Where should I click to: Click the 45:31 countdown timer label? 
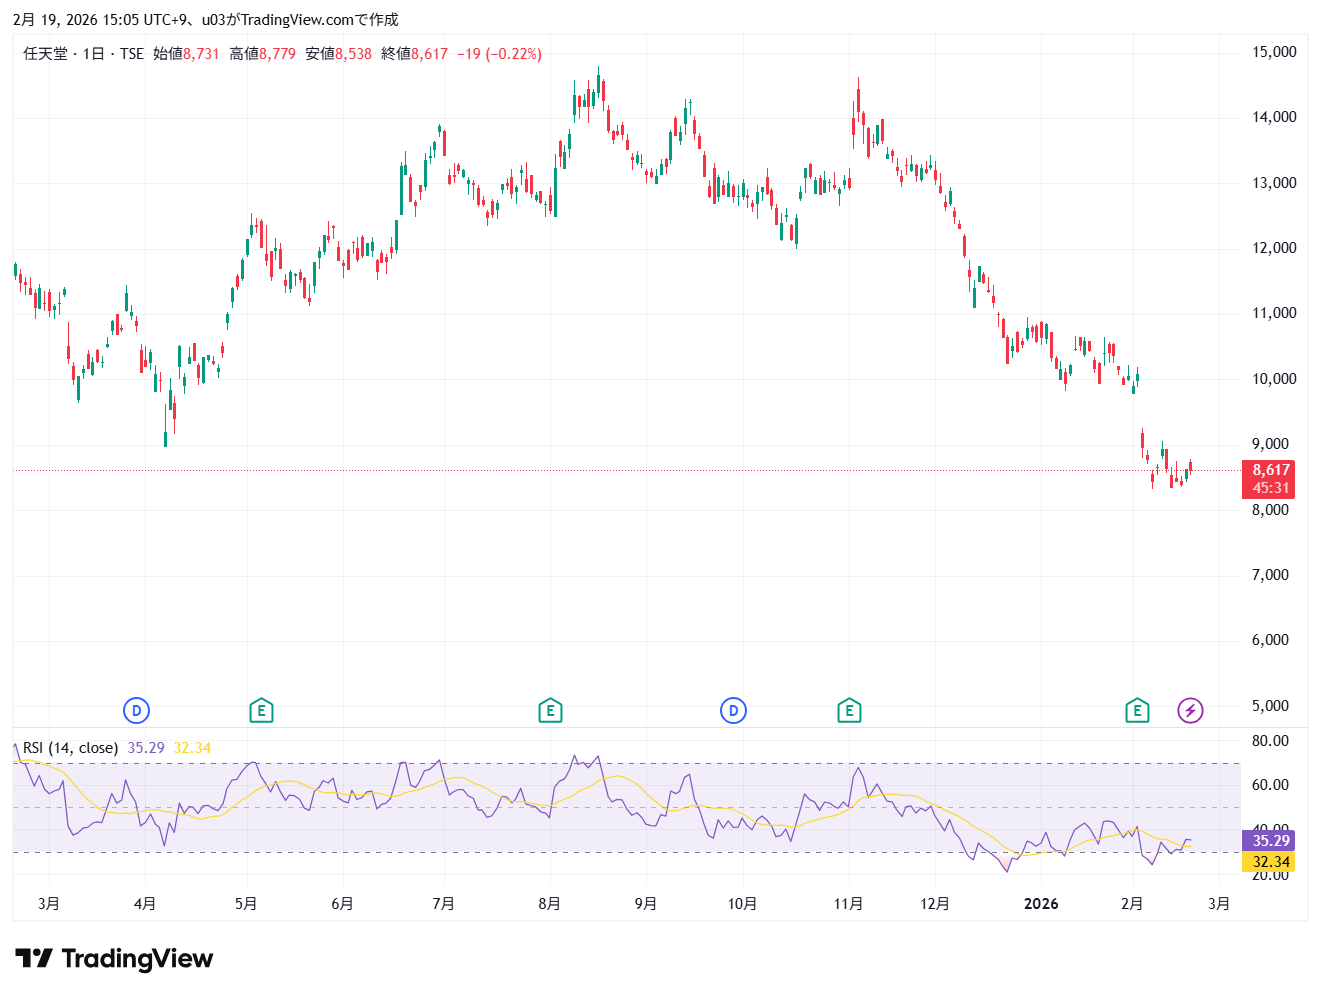click(1270, 488)
